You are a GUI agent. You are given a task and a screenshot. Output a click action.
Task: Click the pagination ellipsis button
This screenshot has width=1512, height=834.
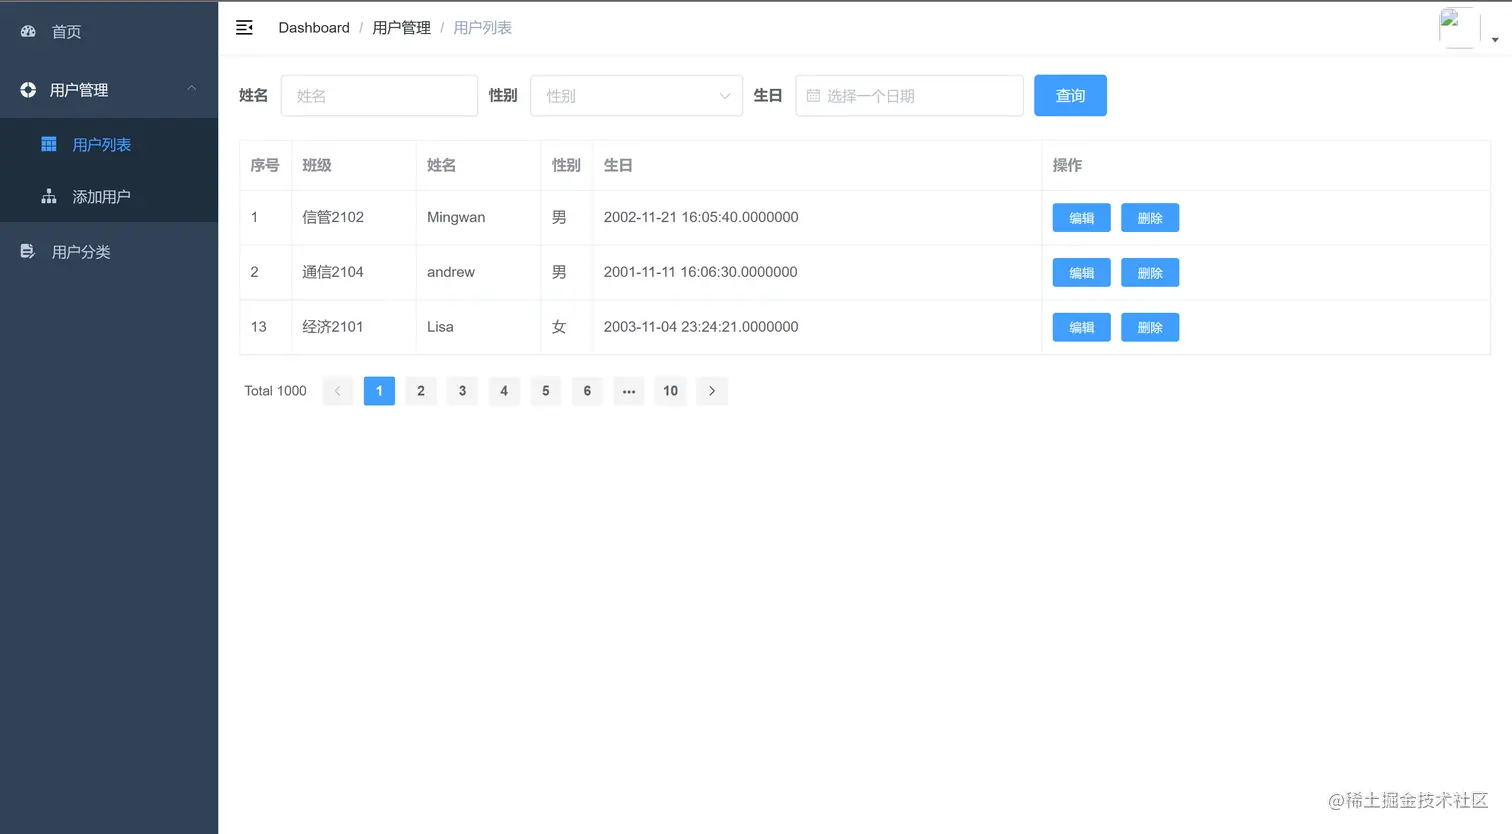pyautogui.click(x=629, y=391)
